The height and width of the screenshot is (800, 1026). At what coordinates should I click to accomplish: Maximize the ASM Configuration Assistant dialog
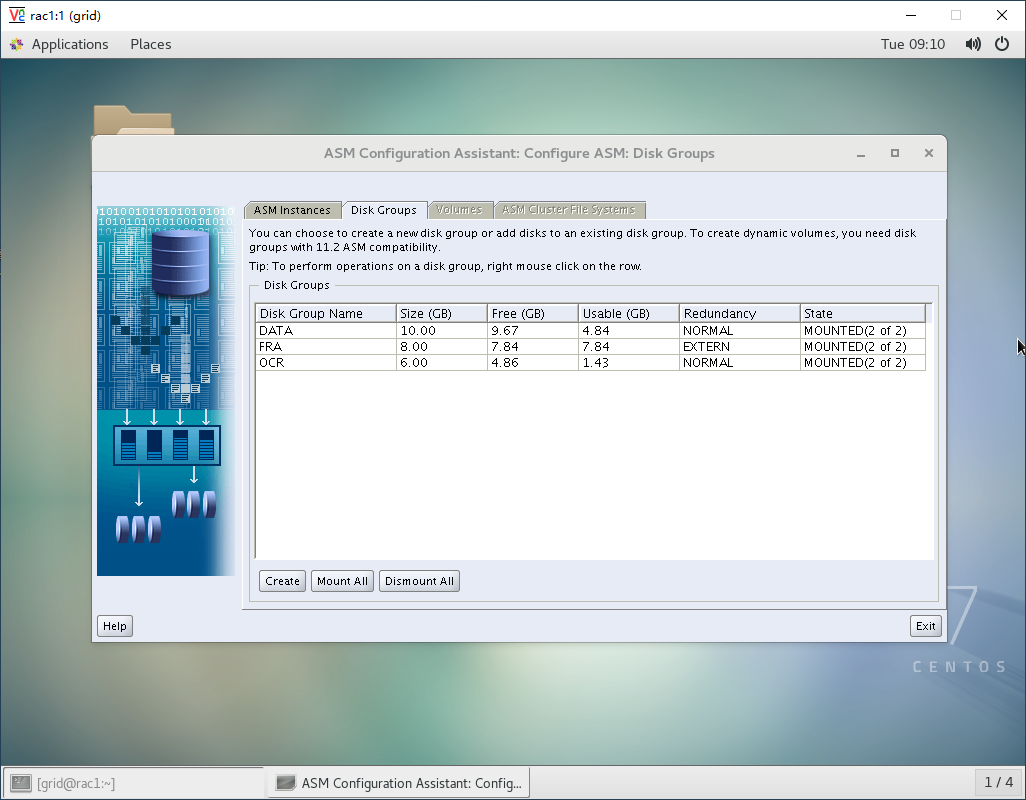tap(894, 153)
